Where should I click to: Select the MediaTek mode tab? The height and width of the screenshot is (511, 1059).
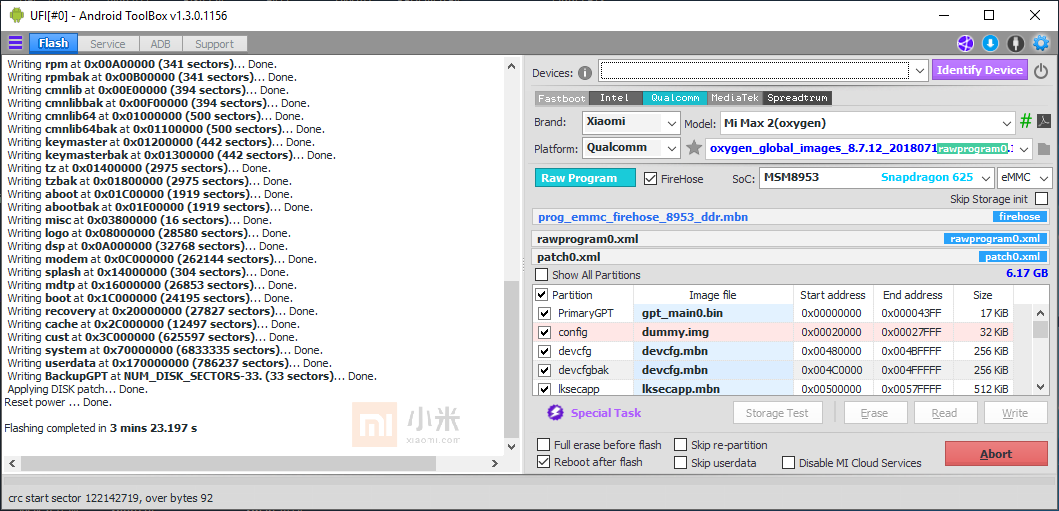[735, 98]
